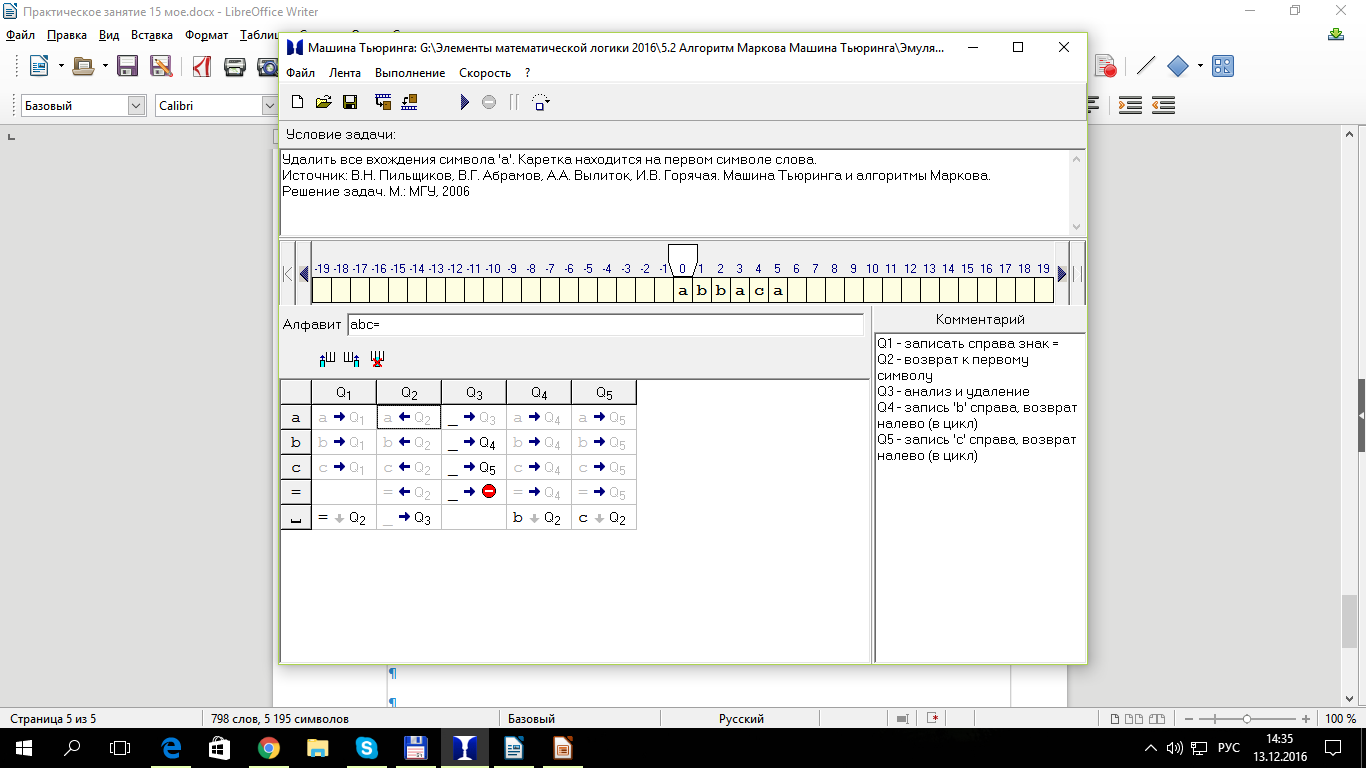The width and height of the screenshot is (1366, 768).
Task: Select column header Q1 in program table
Action: pyautogui.click(x=344, y=393)
